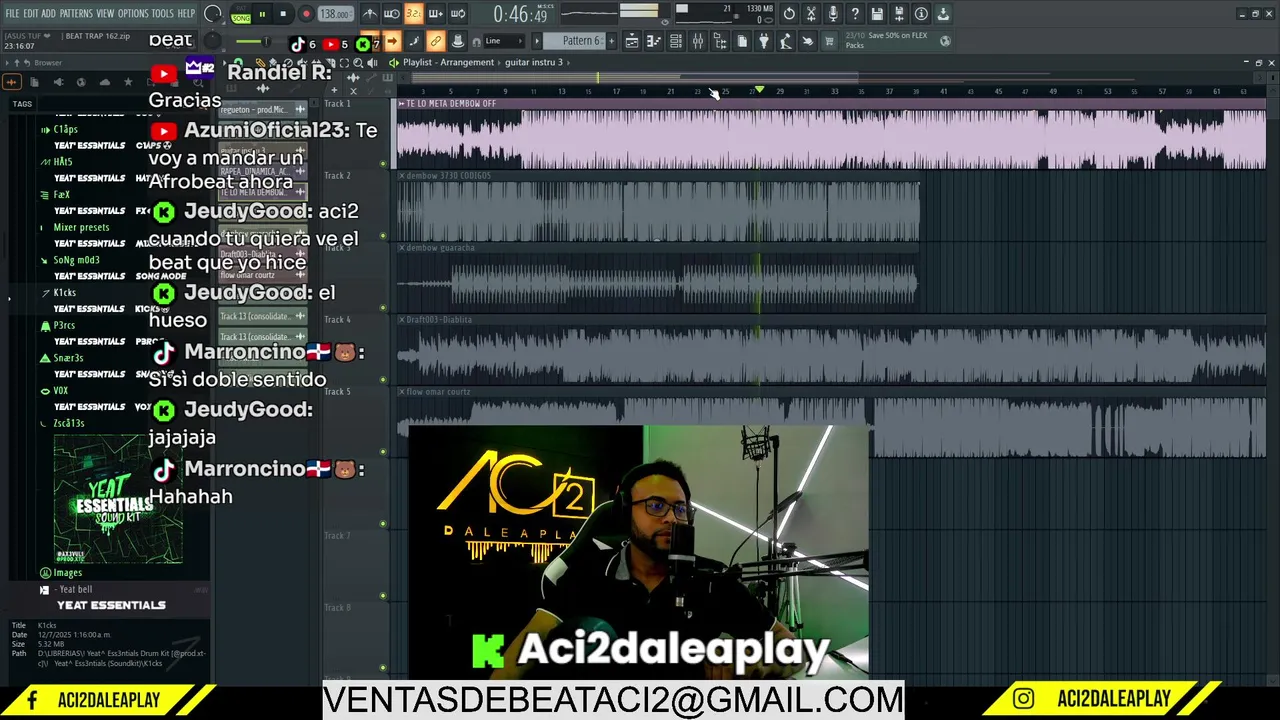Image resolution: width=1280 pixels, height=720 pixels.
Task: Click the main pitch knob
Action: point(213,41)
